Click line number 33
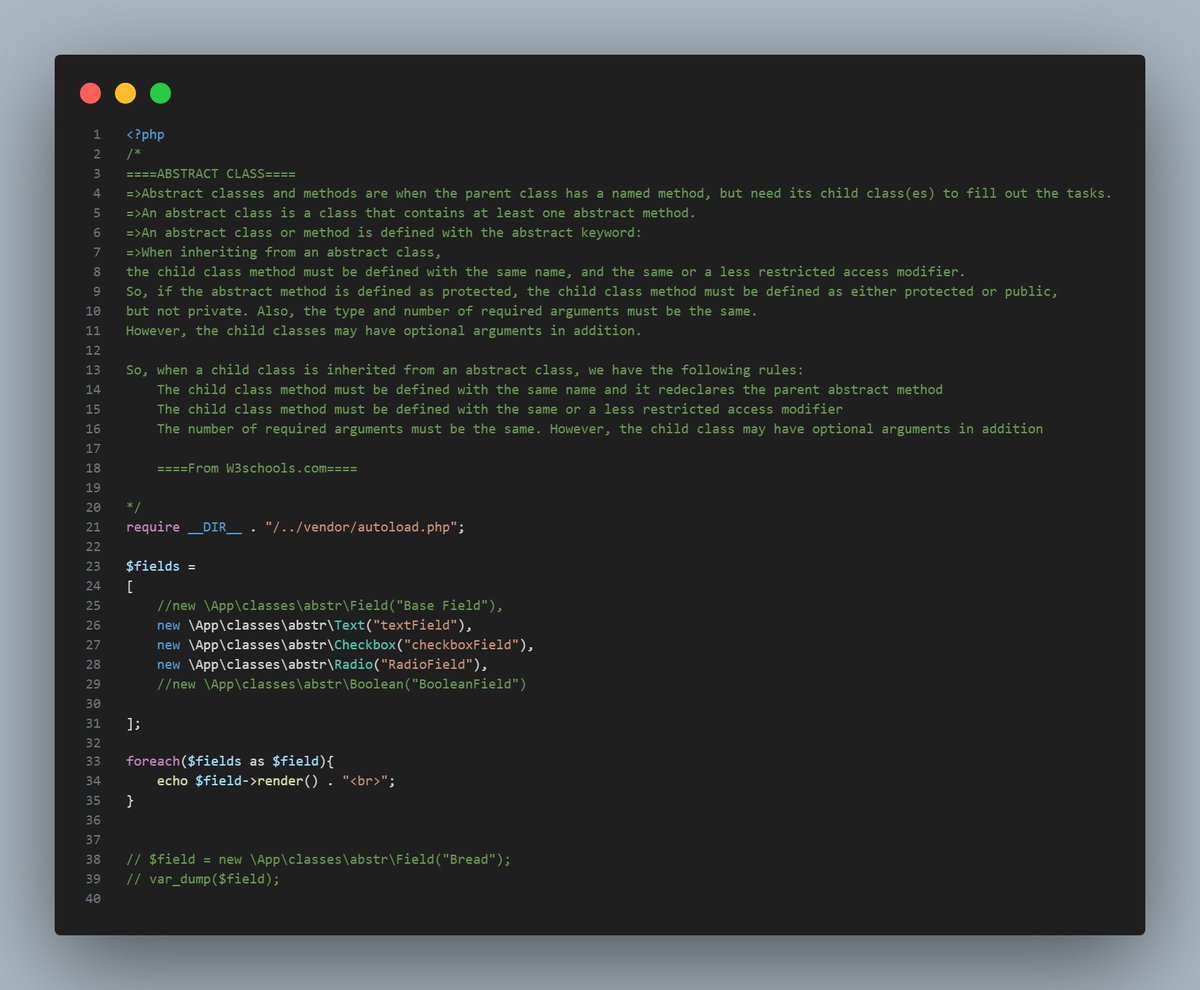 click(x=94, y=762)
